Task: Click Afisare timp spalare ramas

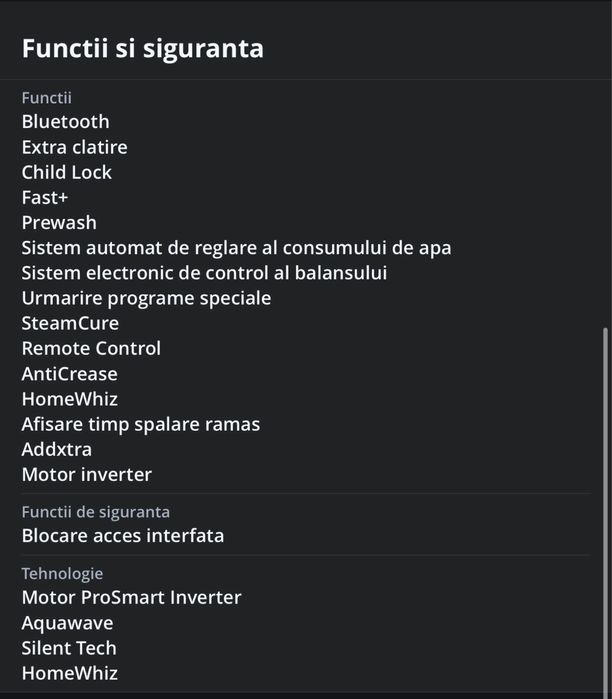Action: (140, 424)
